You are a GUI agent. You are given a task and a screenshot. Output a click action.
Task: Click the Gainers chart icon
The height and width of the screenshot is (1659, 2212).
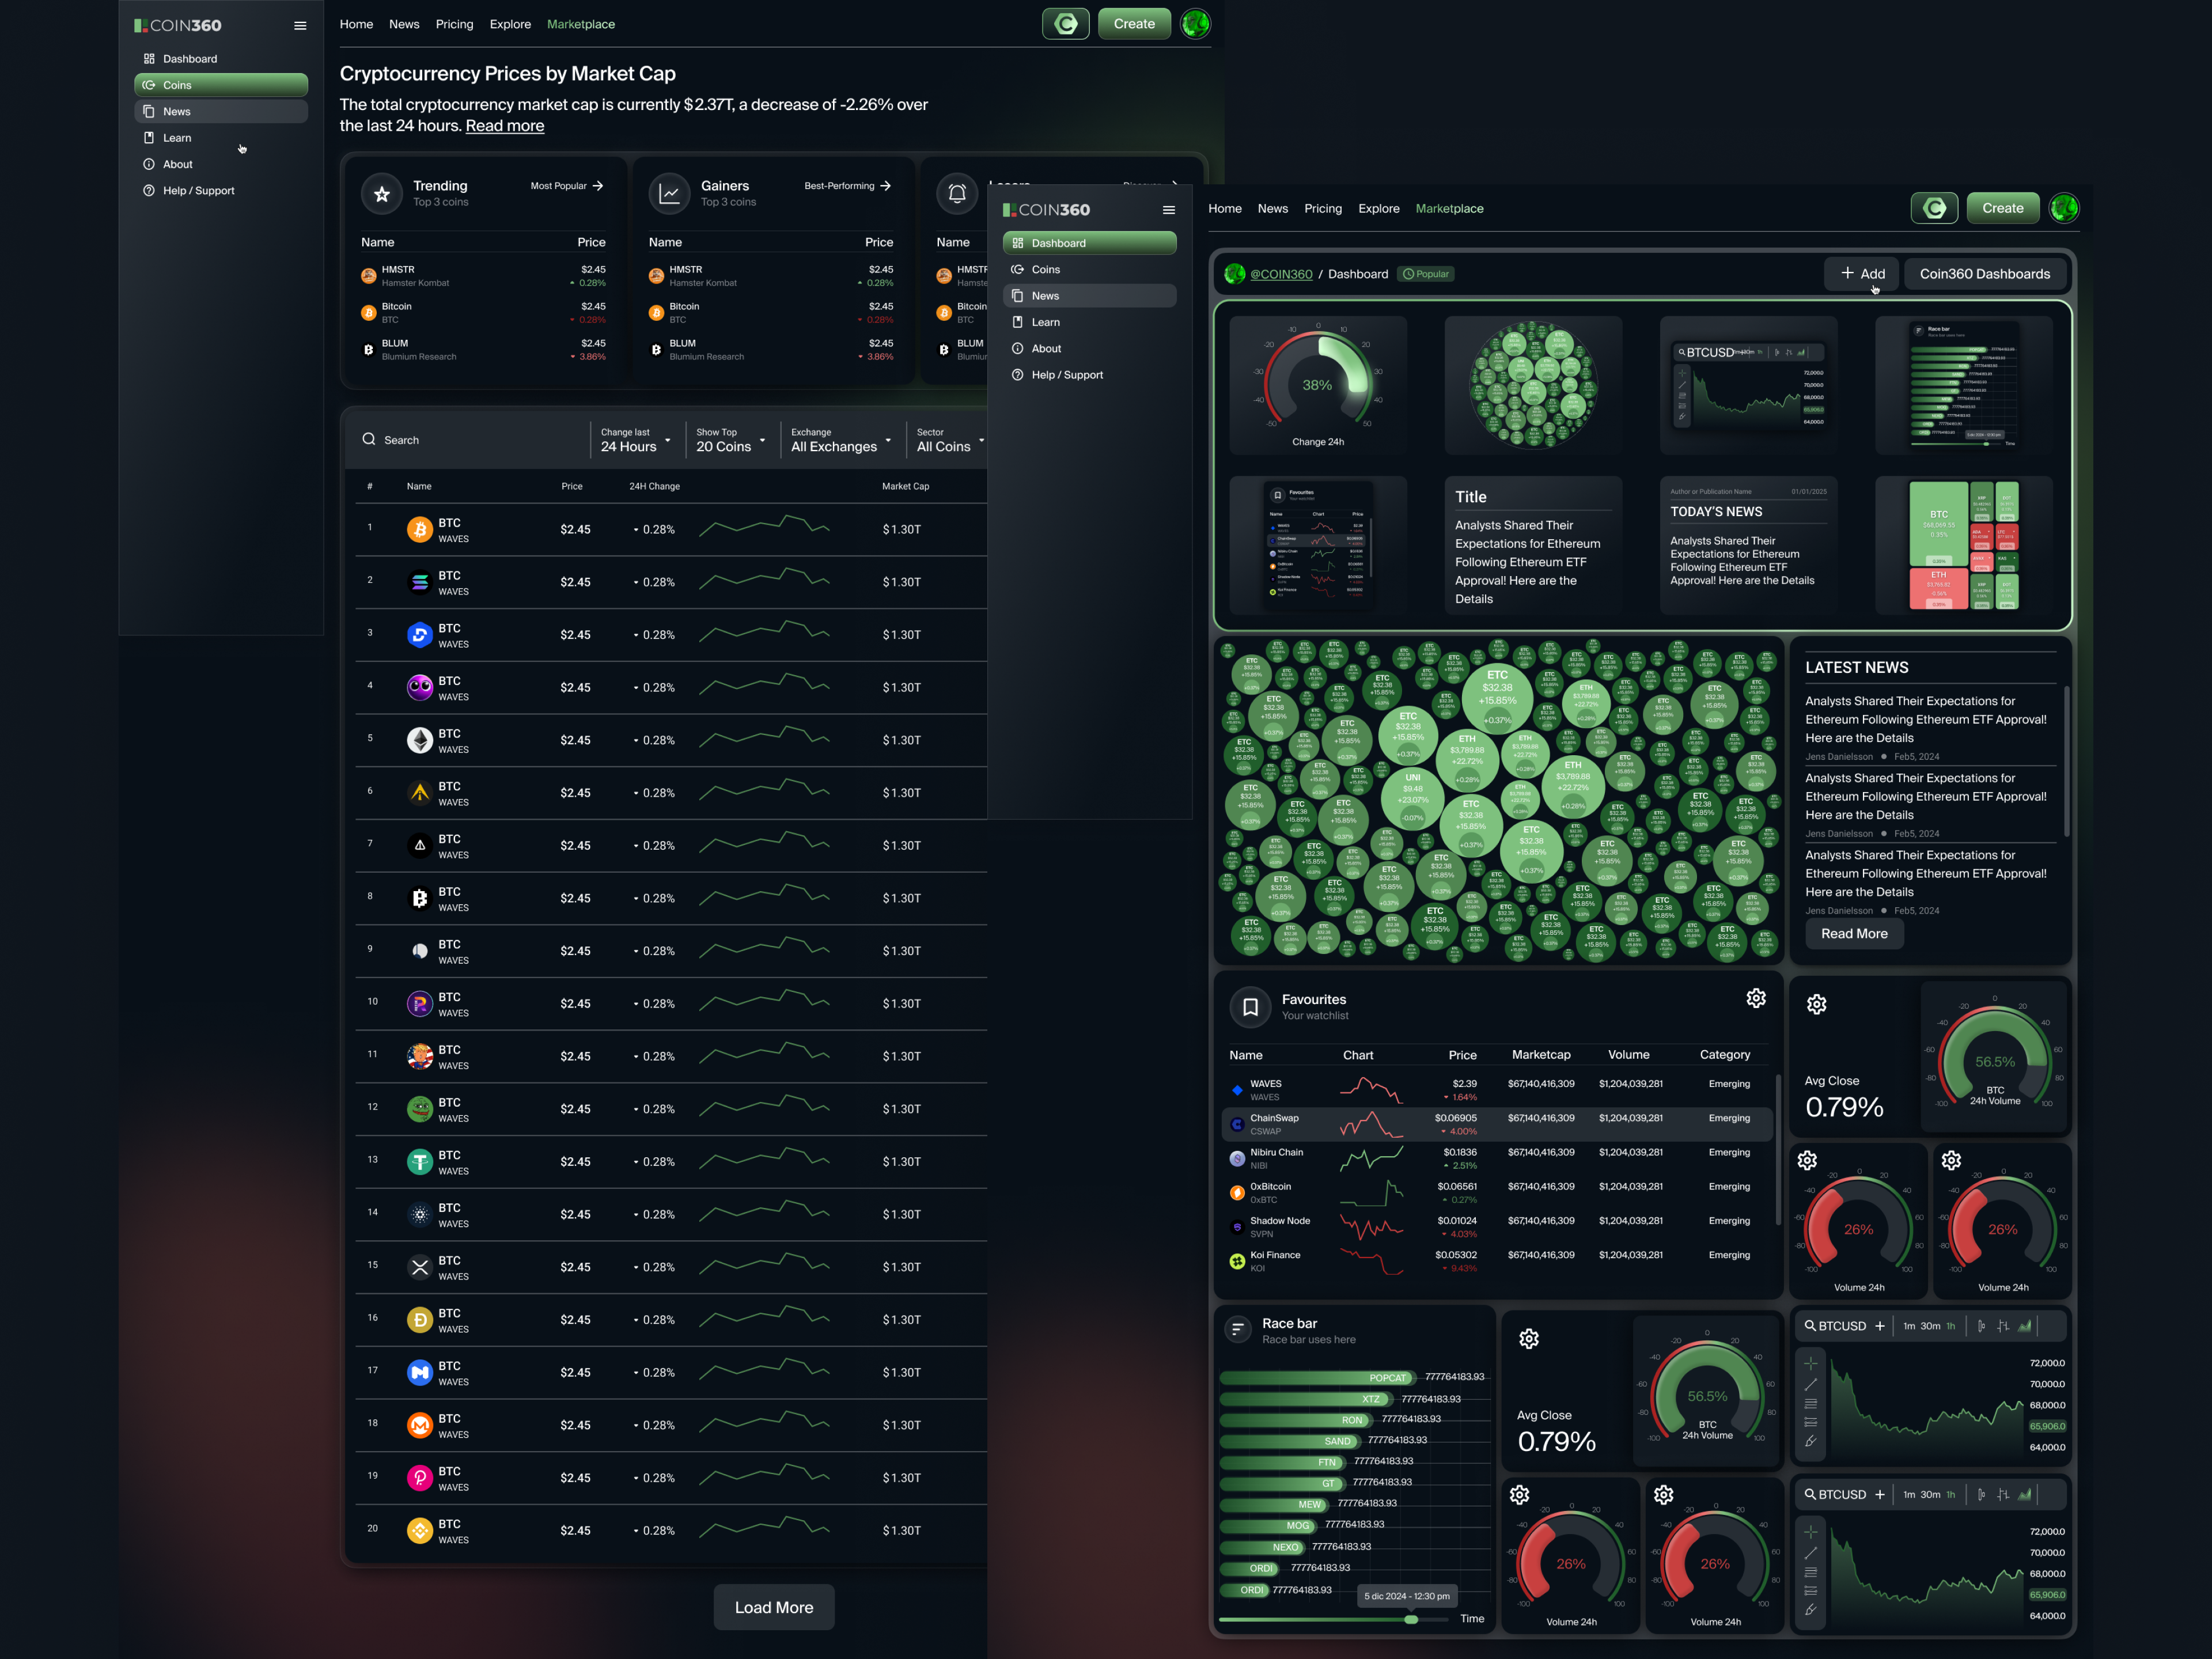[x=669, y=194]
